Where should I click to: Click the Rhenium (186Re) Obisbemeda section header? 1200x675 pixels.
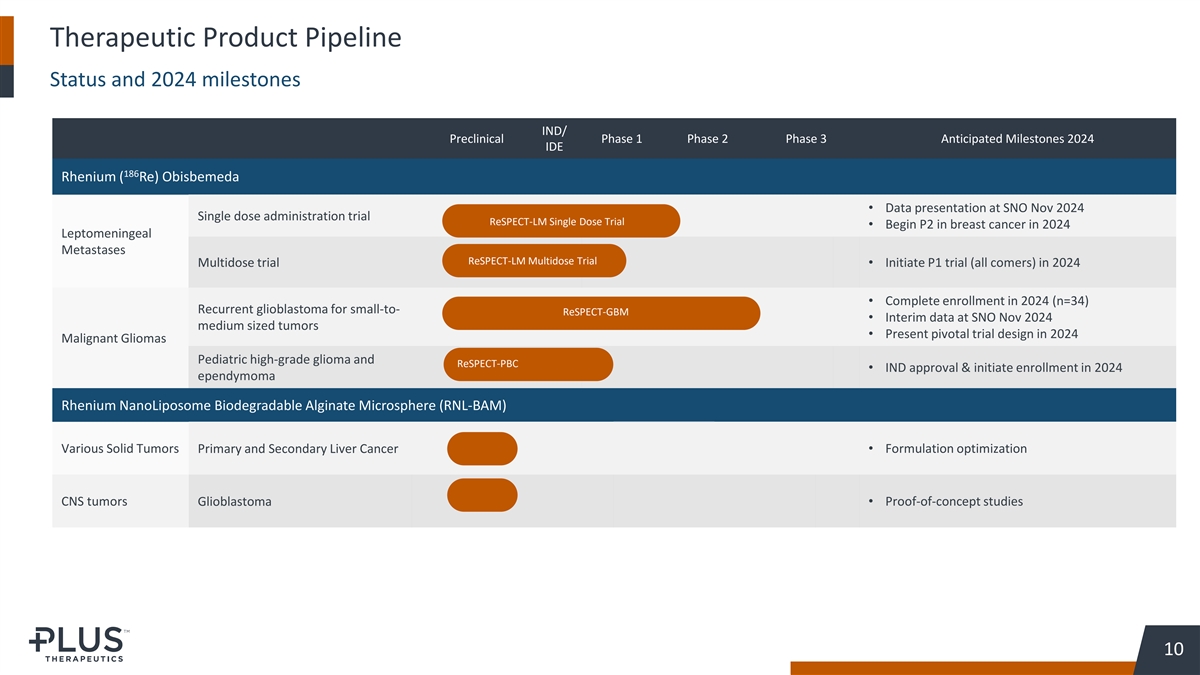[150, 177]
